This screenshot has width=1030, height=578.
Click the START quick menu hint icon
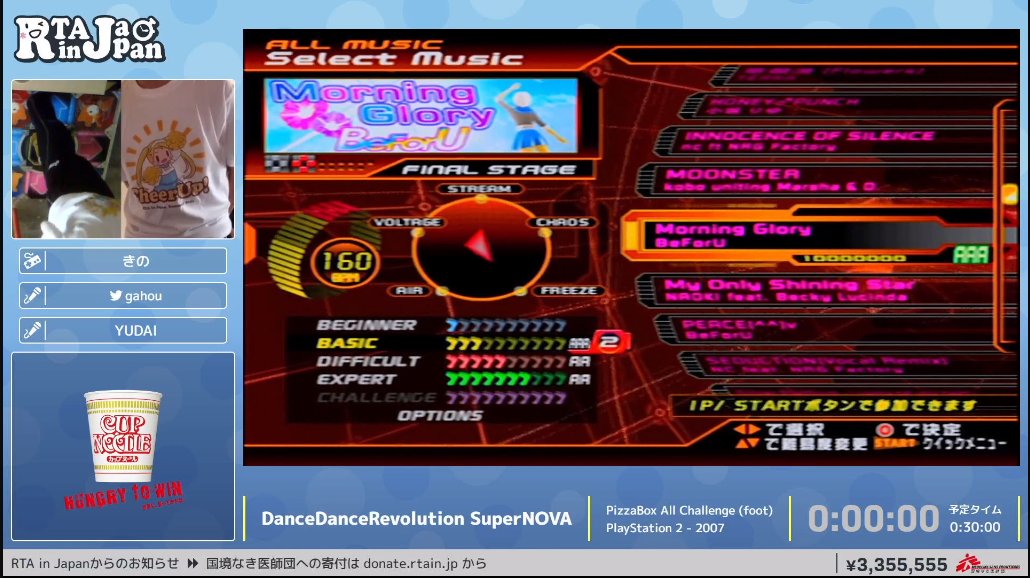tap(895, 444)
